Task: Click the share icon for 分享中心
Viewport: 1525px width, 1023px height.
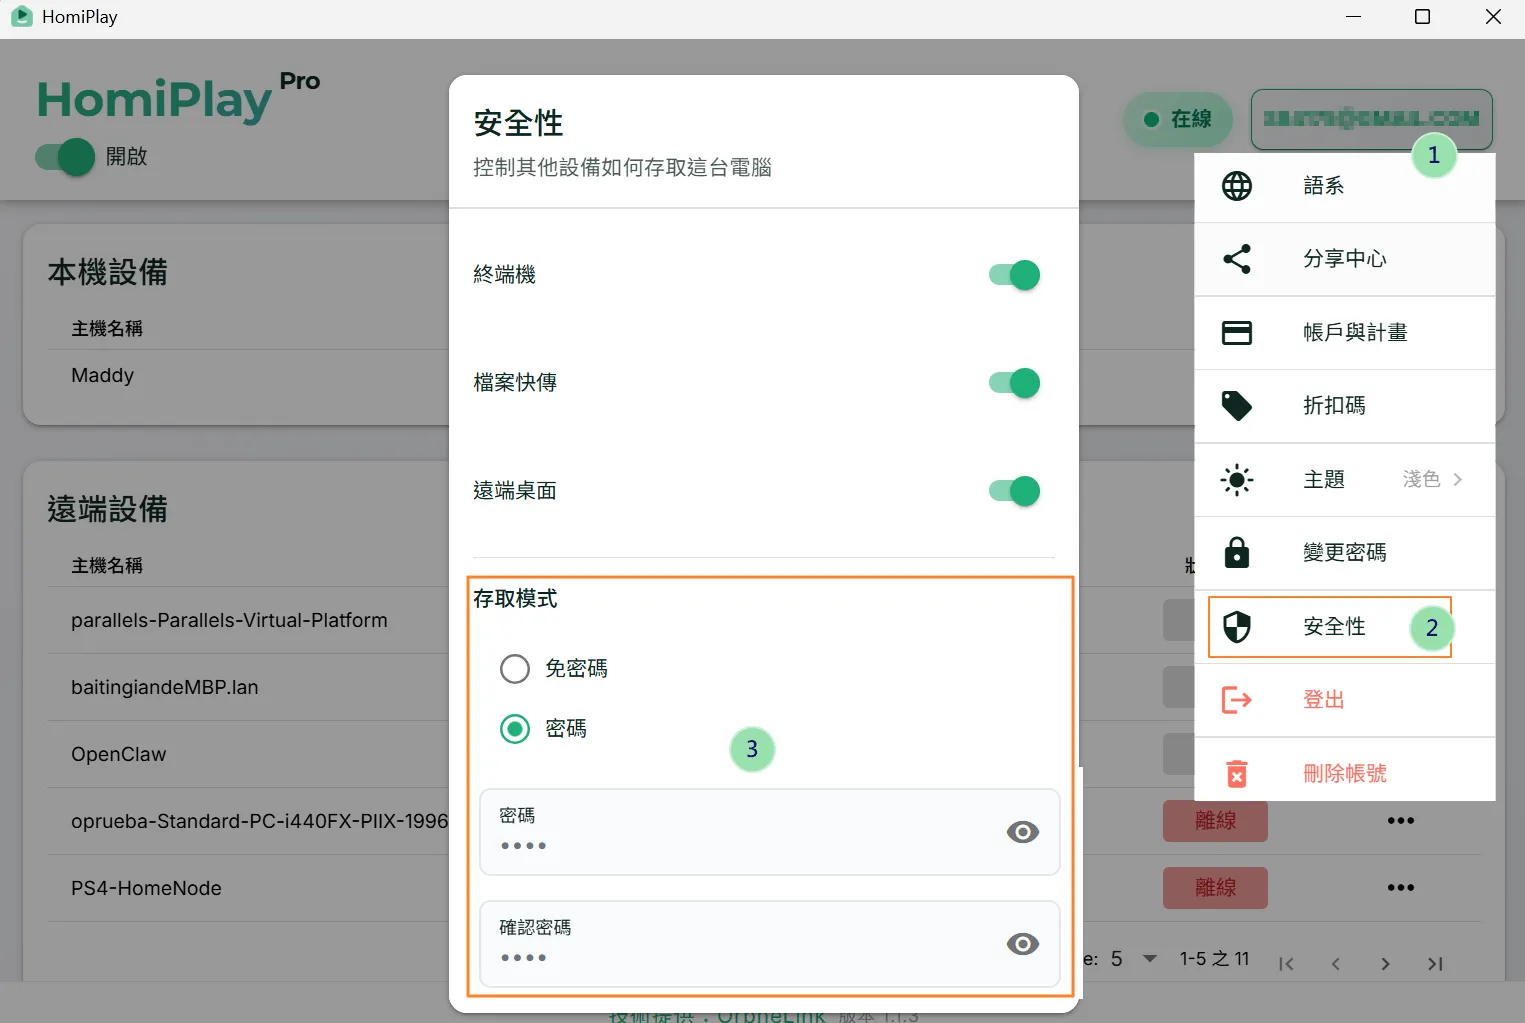Action: [x=1237, y=259]
